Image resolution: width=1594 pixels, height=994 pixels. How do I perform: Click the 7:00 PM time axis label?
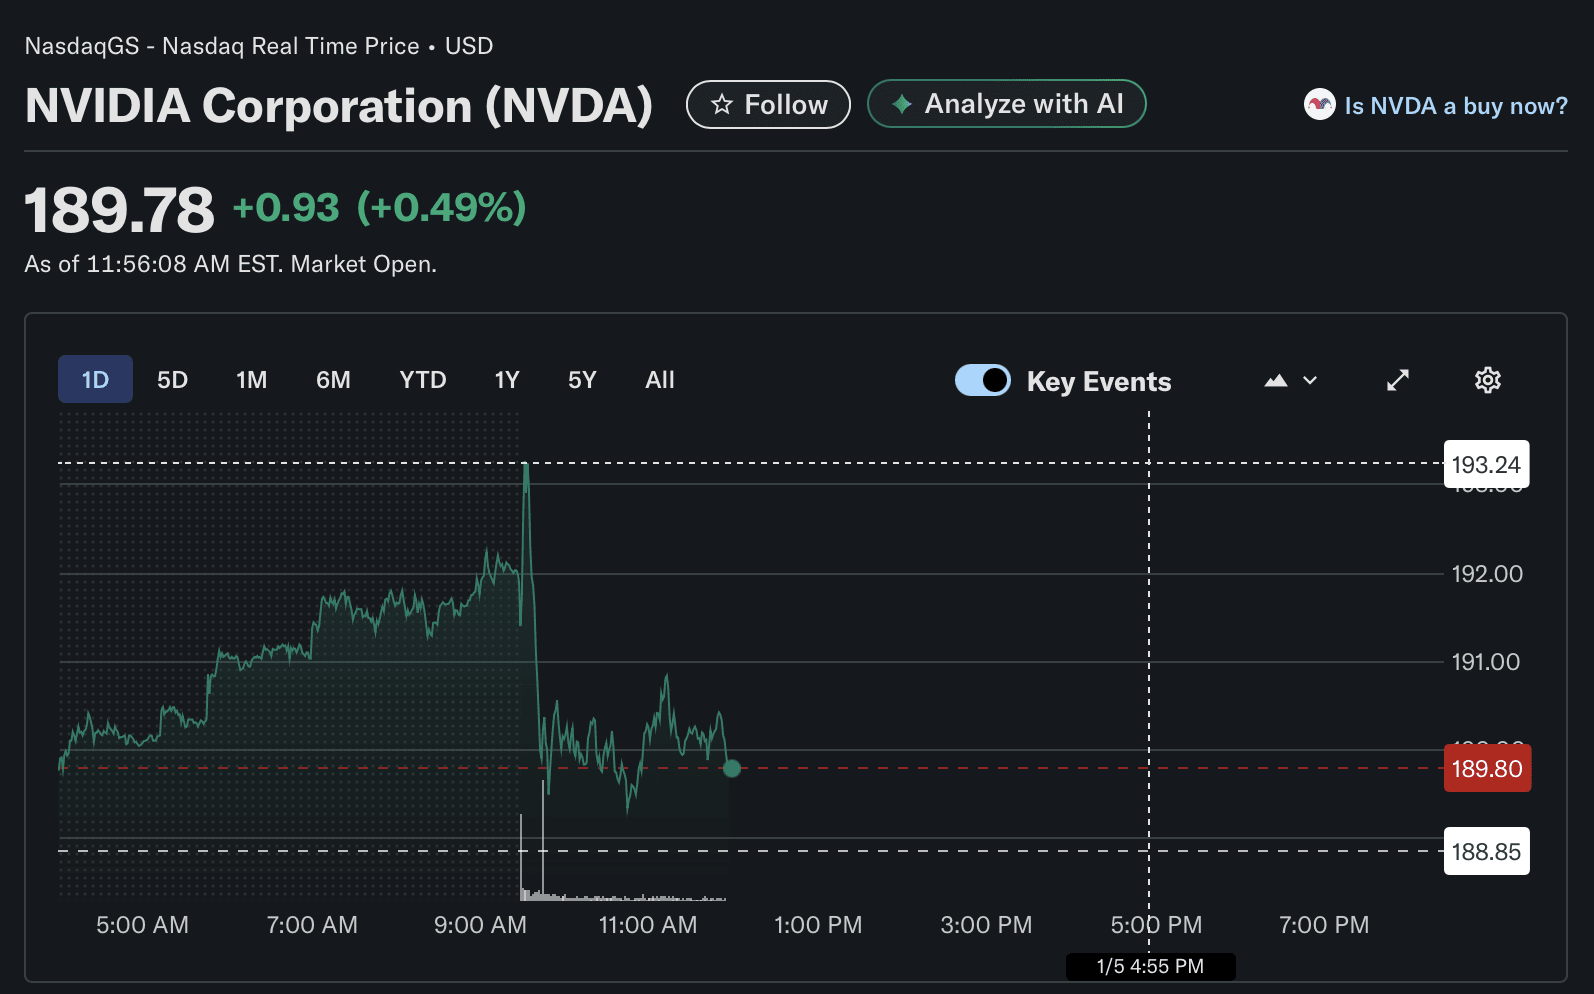pyautogui.click(x=1324, y=925)
